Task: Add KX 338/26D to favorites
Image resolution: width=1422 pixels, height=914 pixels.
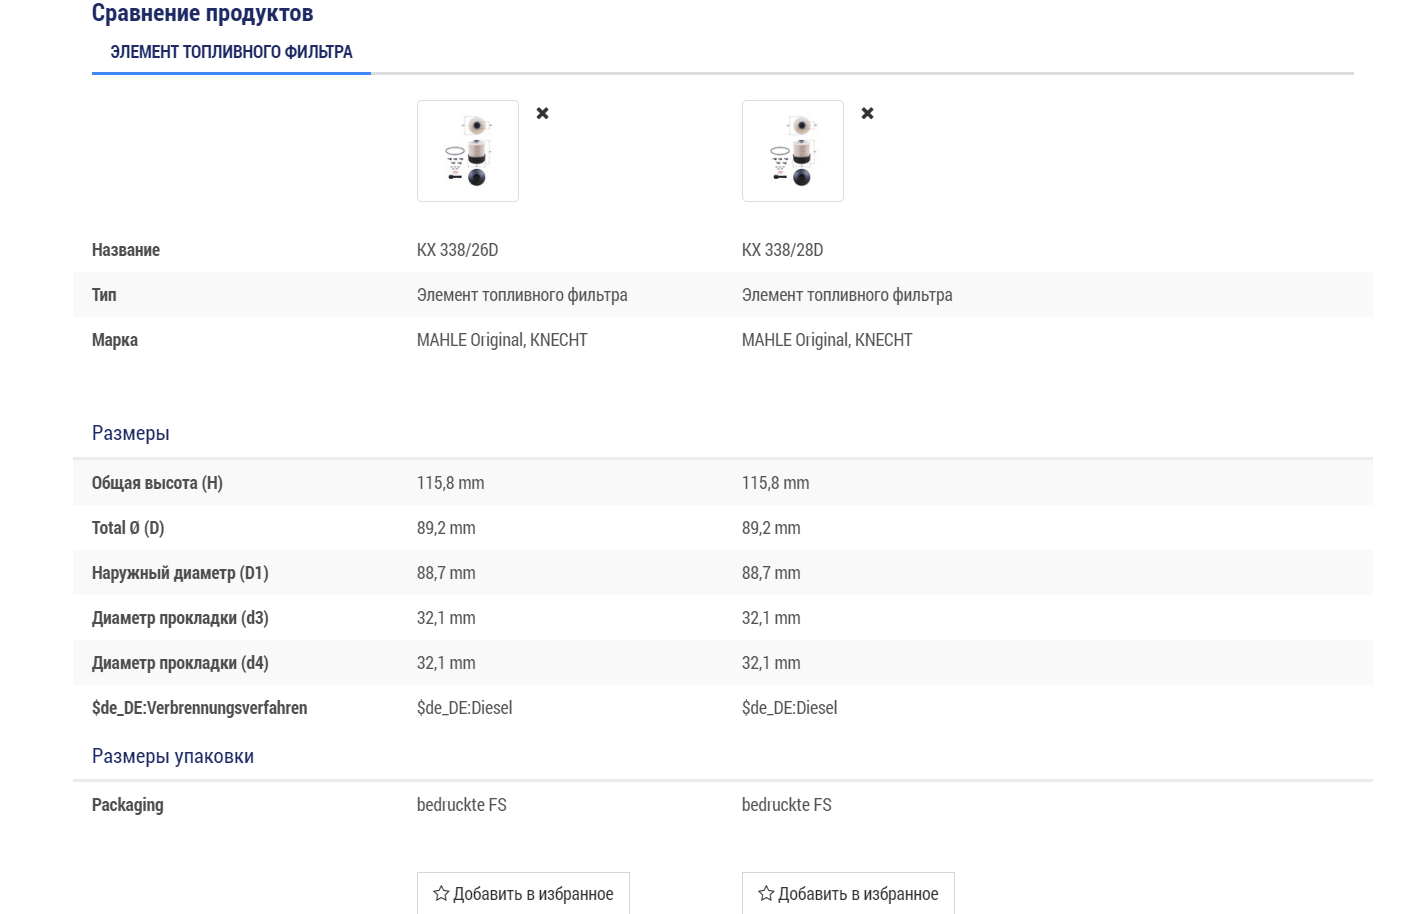Action: coord(523,893)
